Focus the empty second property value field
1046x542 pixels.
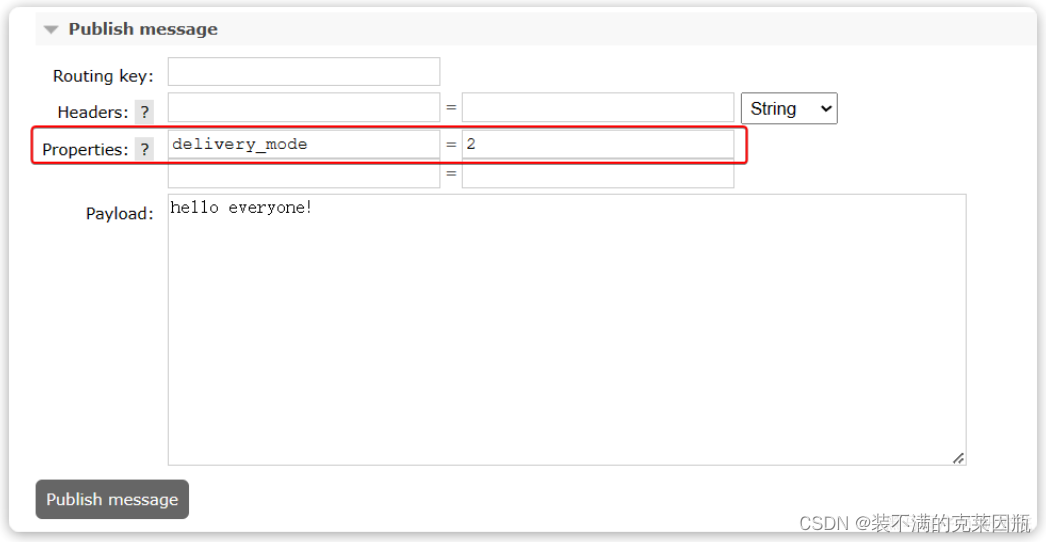[597, 175]
